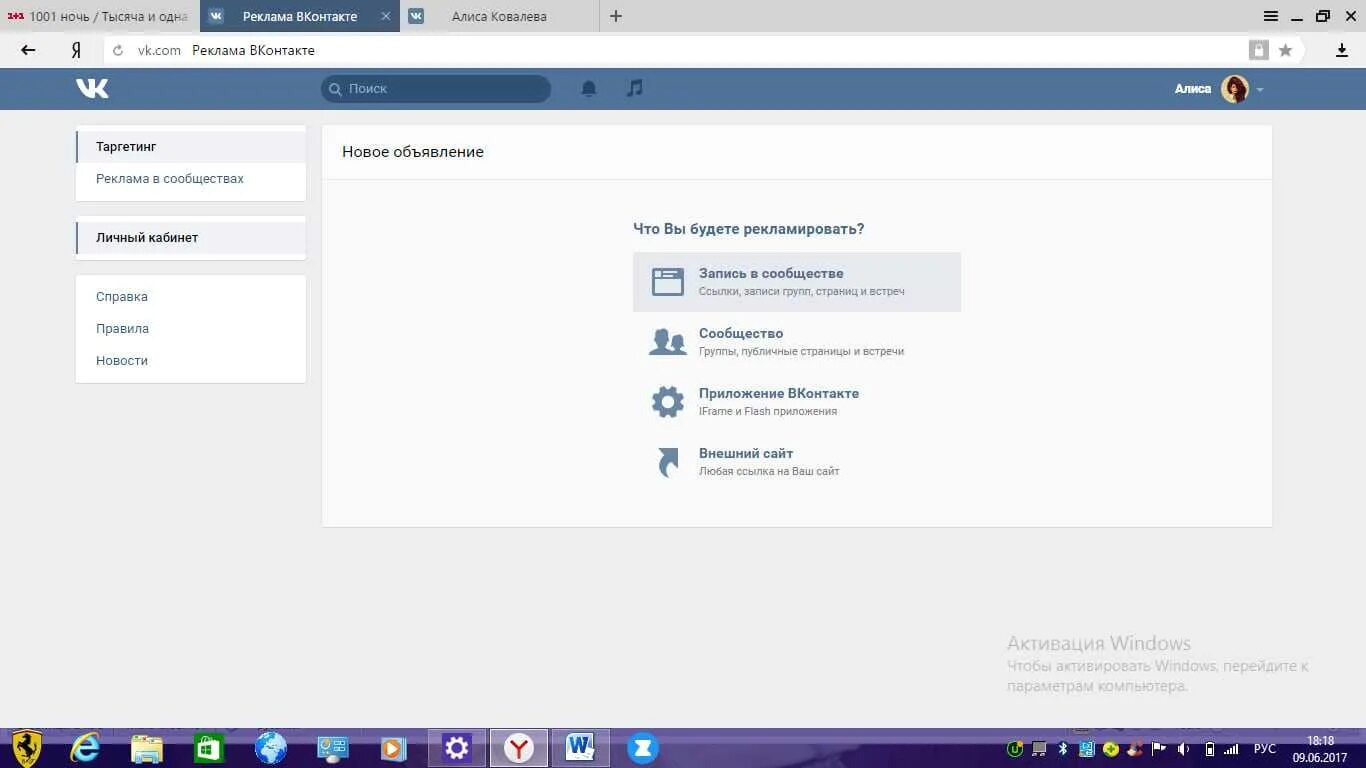The image size is (1366, 768).
Task: Click the post window icon beside Запись в сообществе
Action: [668, 281]
